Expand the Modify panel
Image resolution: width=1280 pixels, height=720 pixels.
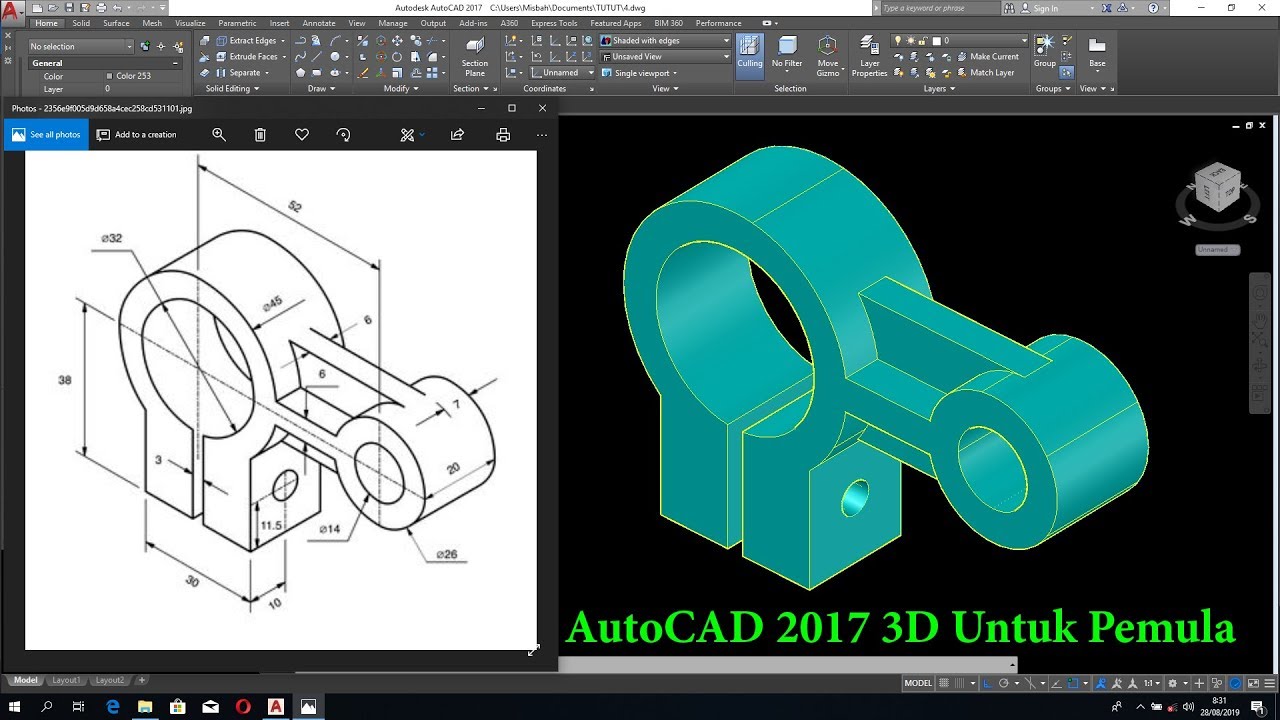tap(401, 88)
